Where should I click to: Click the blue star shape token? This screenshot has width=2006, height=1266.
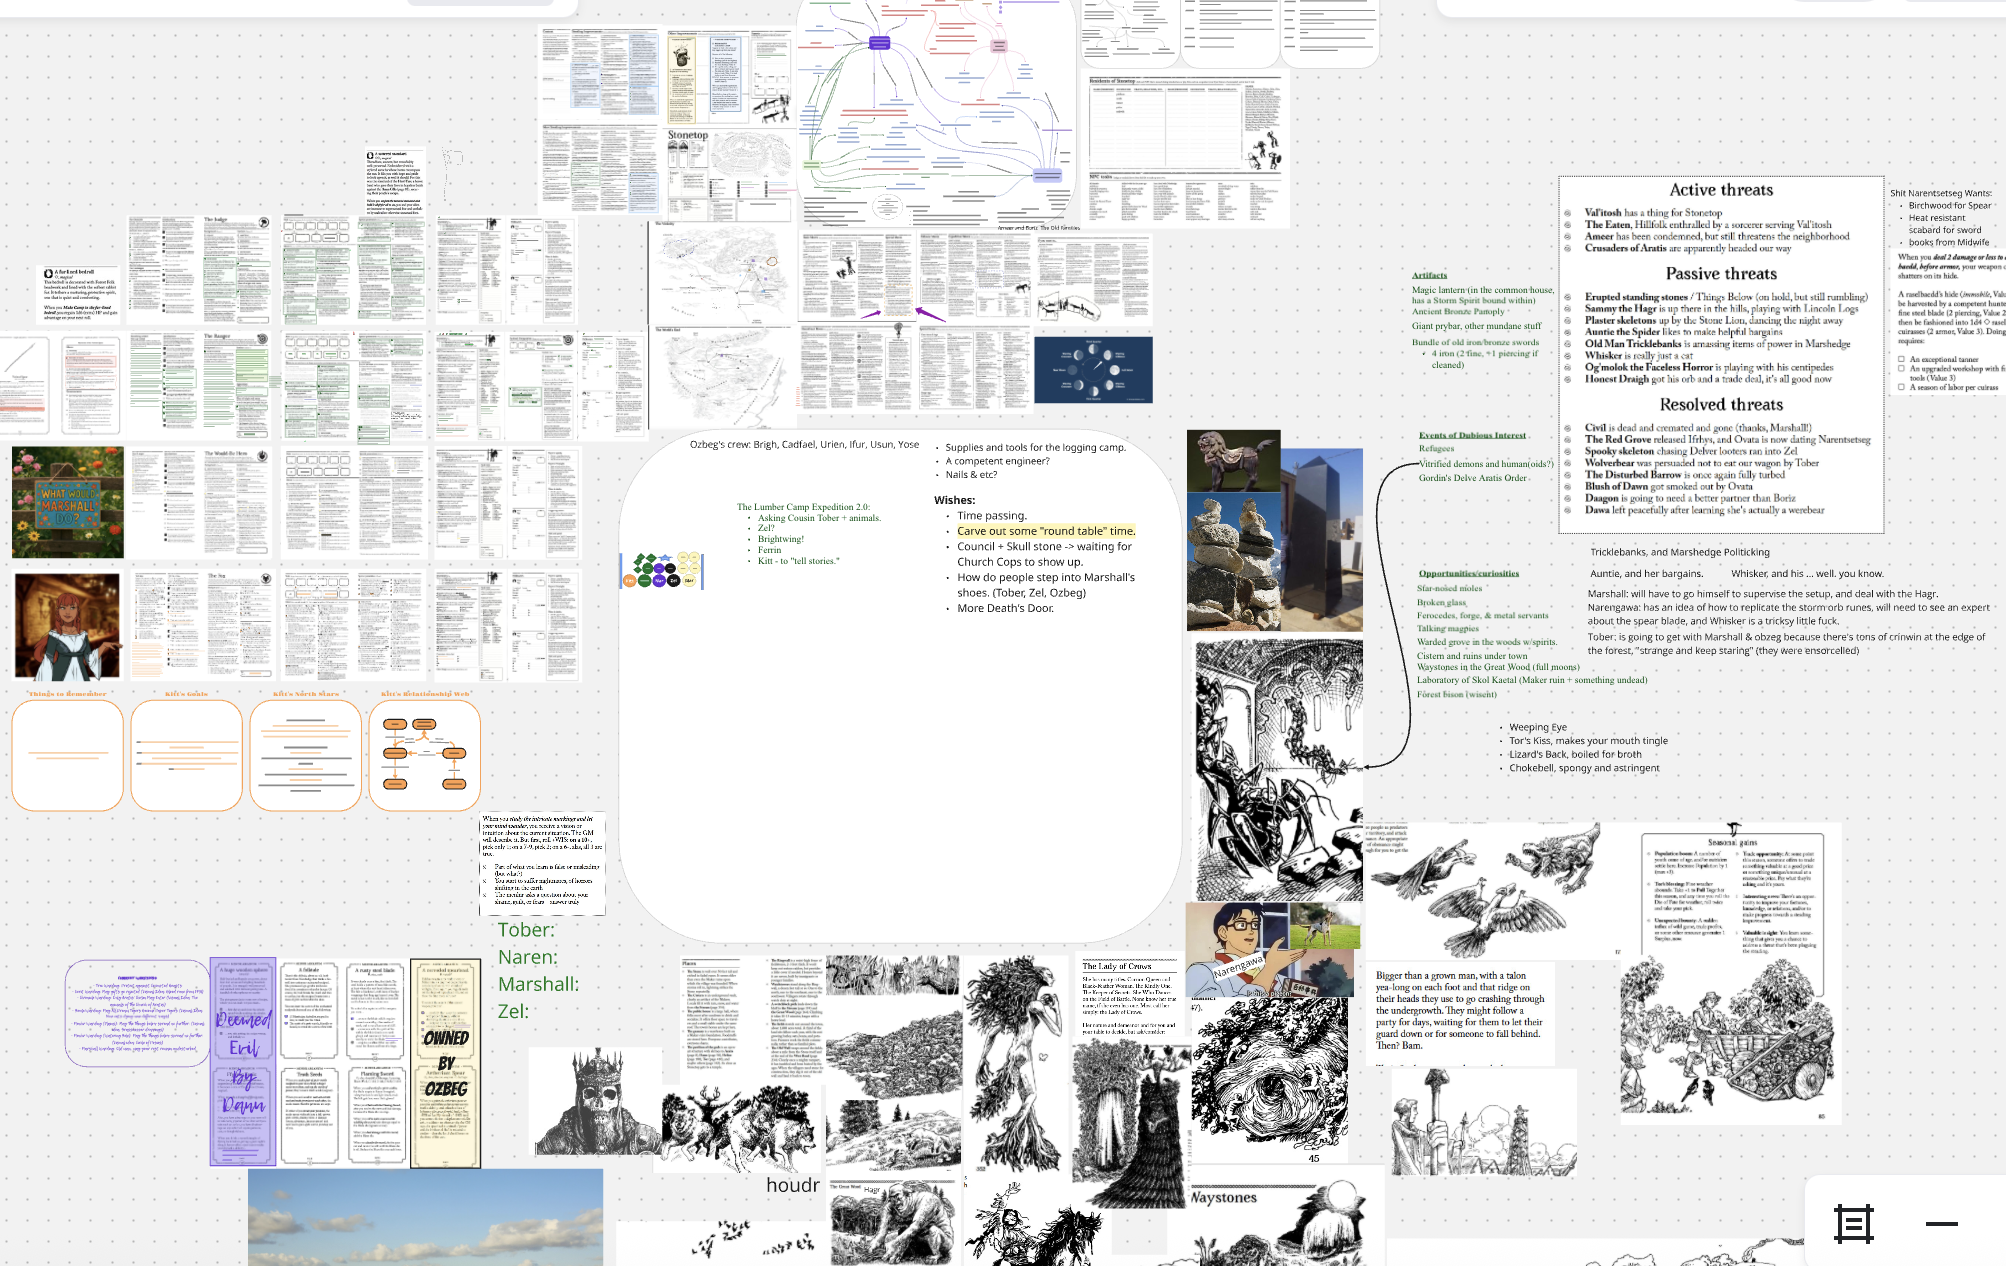point(665,558)
